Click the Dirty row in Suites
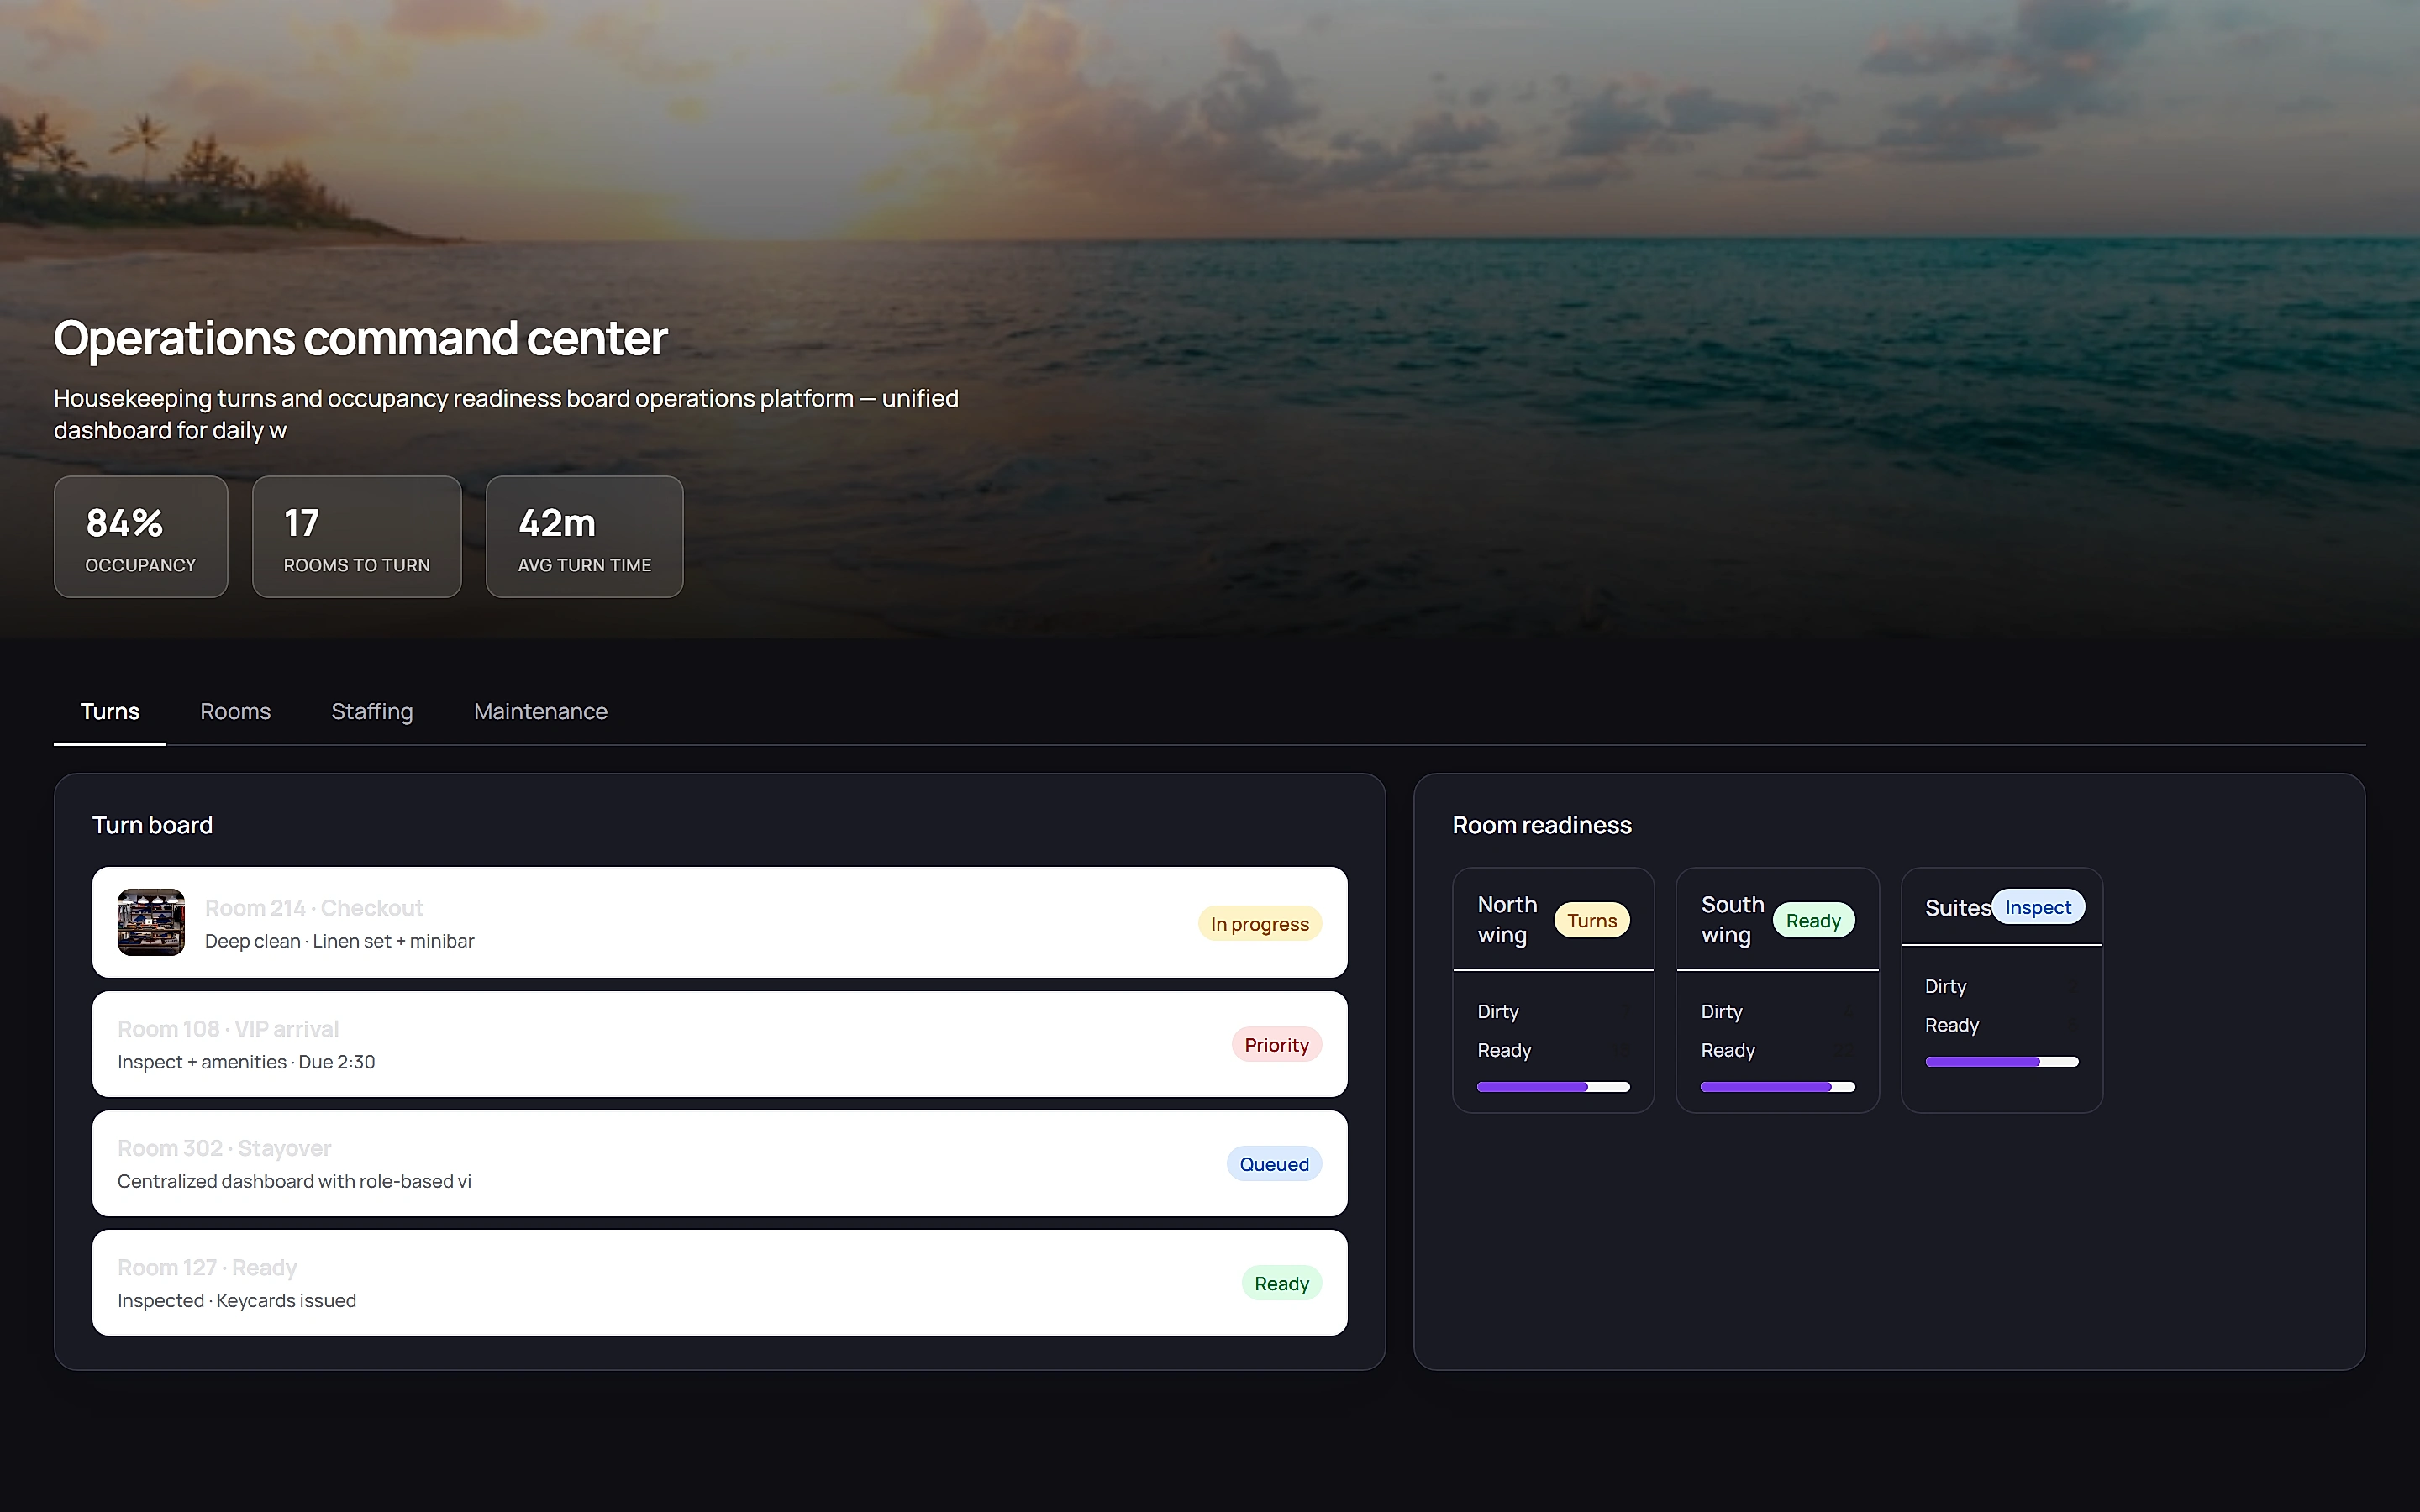This screenshot has width=2420, height=1512. pyautogui.click(x=2002, y=987)
